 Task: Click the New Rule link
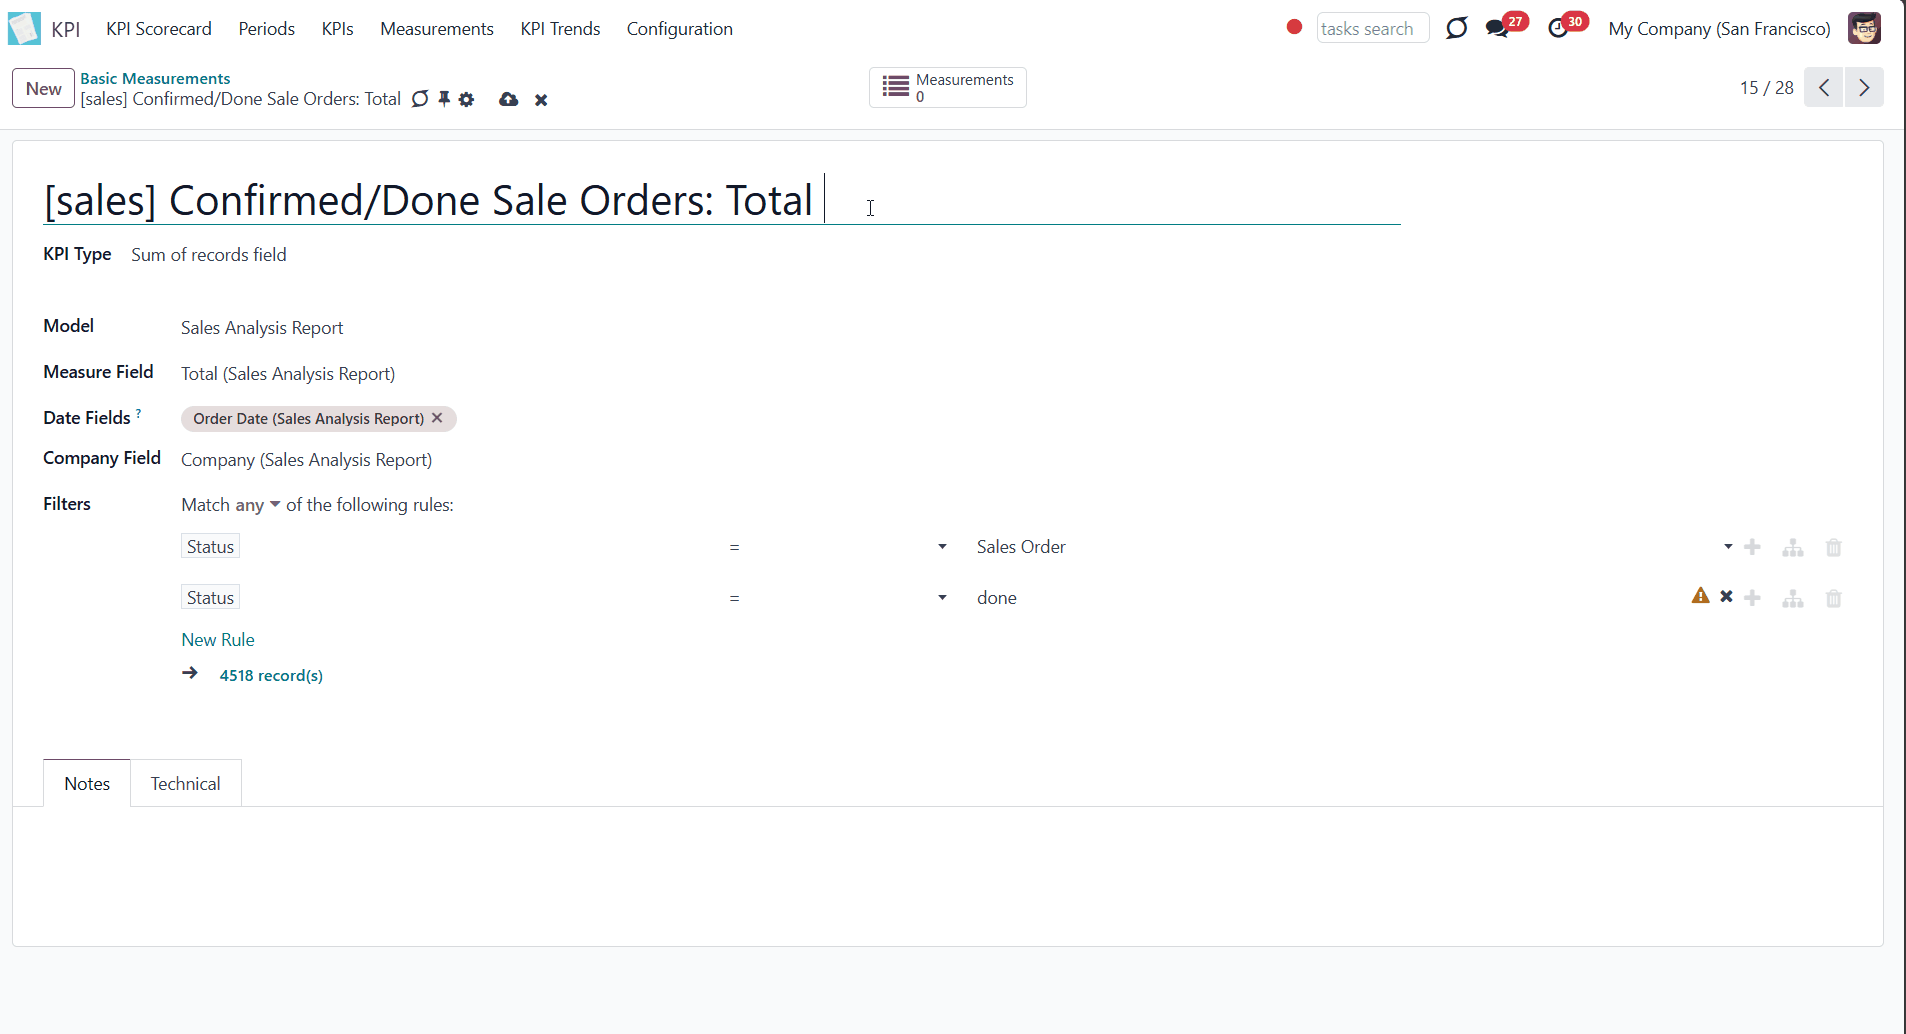pyautogui.click(x=218, y=640)
